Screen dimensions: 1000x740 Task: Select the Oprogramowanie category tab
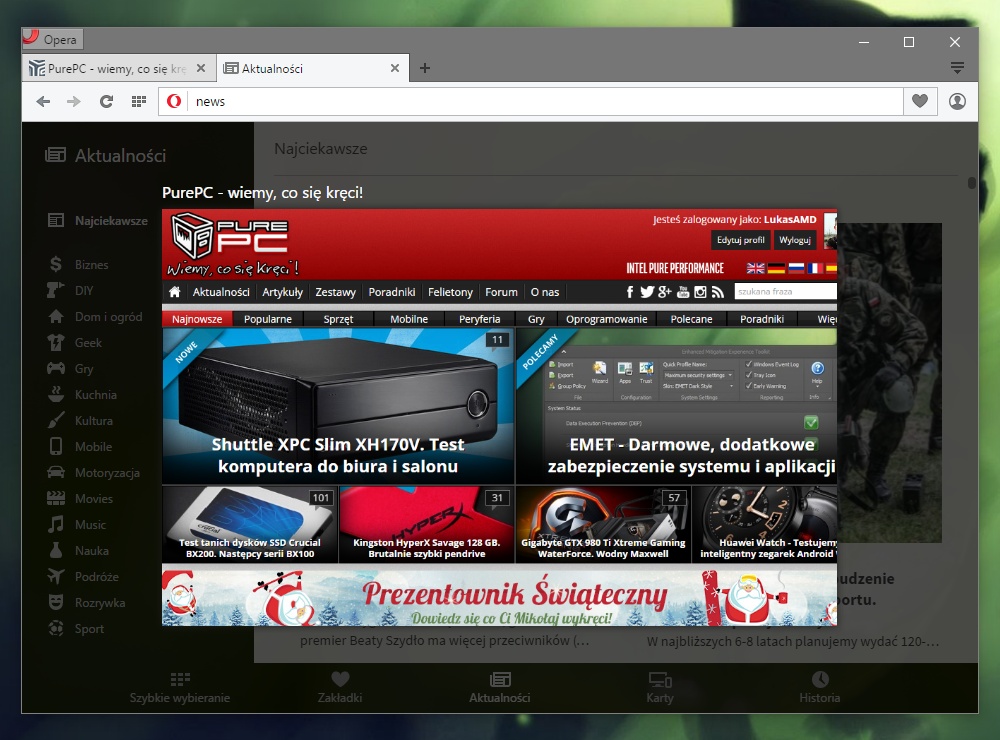[x=607, y=319]
